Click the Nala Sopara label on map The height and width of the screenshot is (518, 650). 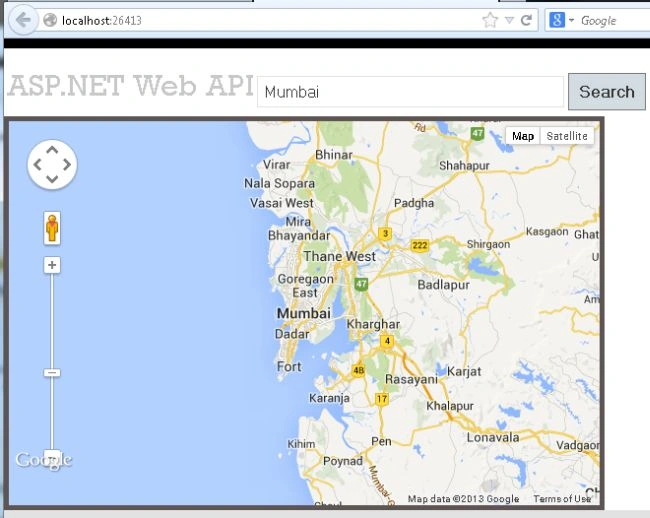pos(279,183)
